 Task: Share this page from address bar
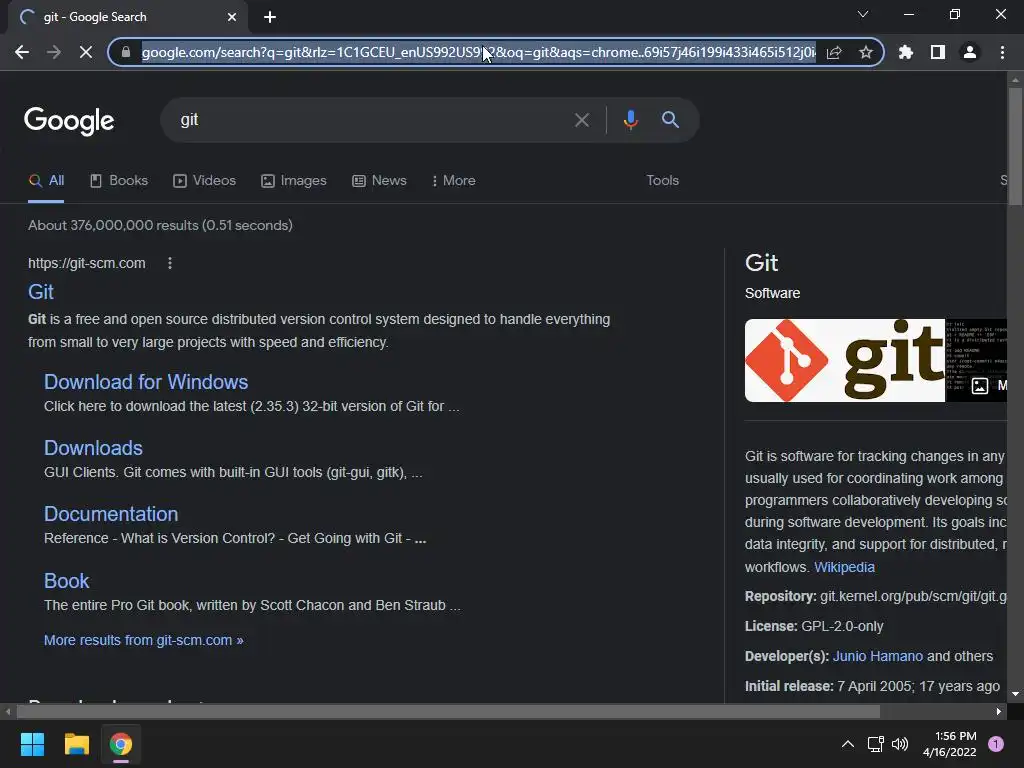point(834,52)
